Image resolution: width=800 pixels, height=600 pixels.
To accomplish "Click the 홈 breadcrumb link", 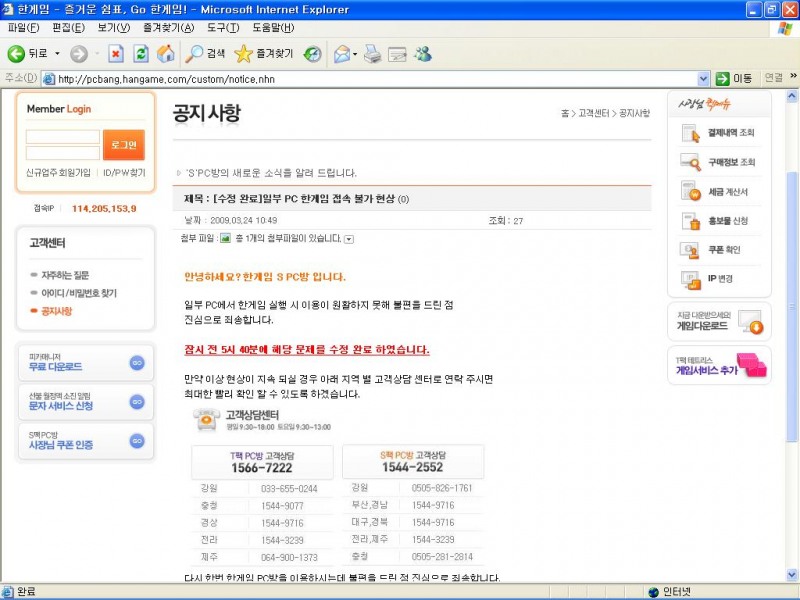I will point(565,113).
